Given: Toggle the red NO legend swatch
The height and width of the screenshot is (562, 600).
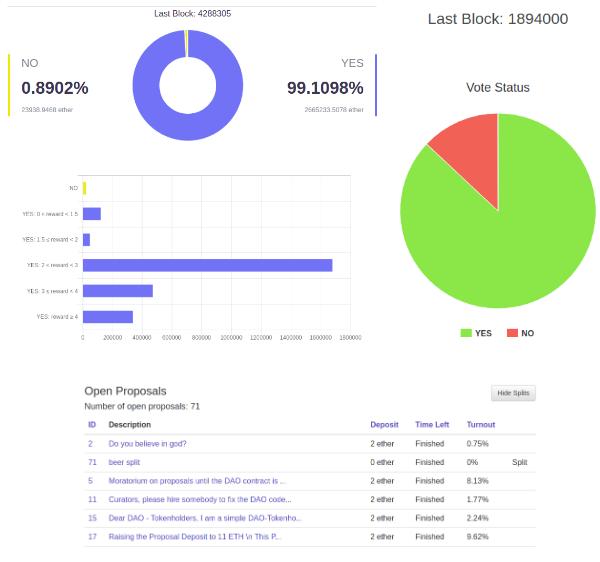Looking at the screenshot, I should [x=513, y=333].
